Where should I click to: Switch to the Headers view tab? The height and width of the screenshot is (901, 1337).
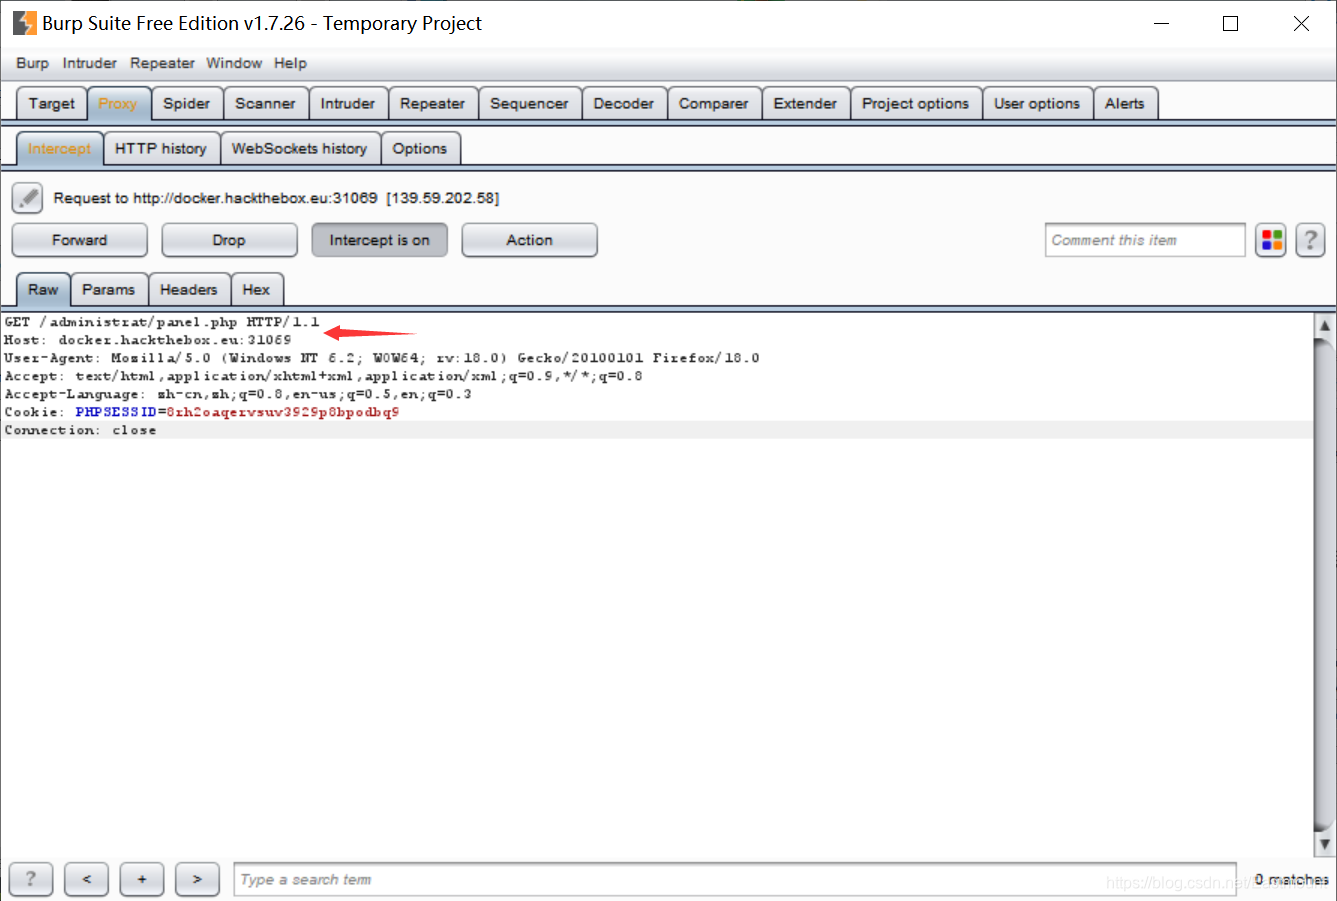coord(188,290)
